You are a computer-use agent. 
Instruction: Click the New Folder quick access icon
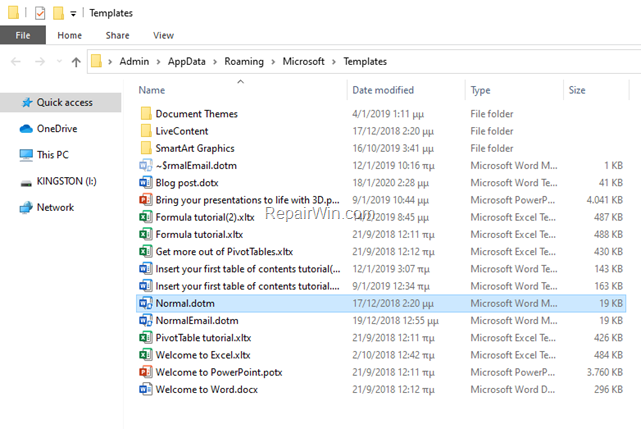point(58,13)
